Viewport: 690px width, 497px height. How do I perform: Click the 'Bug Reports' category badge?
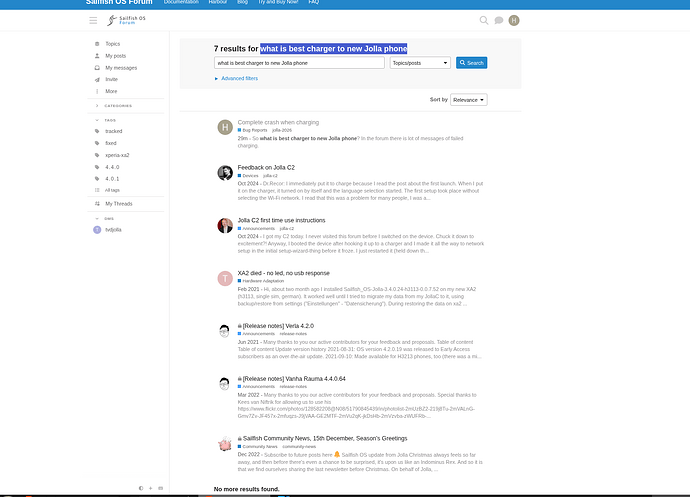click(x=253, y=130)
